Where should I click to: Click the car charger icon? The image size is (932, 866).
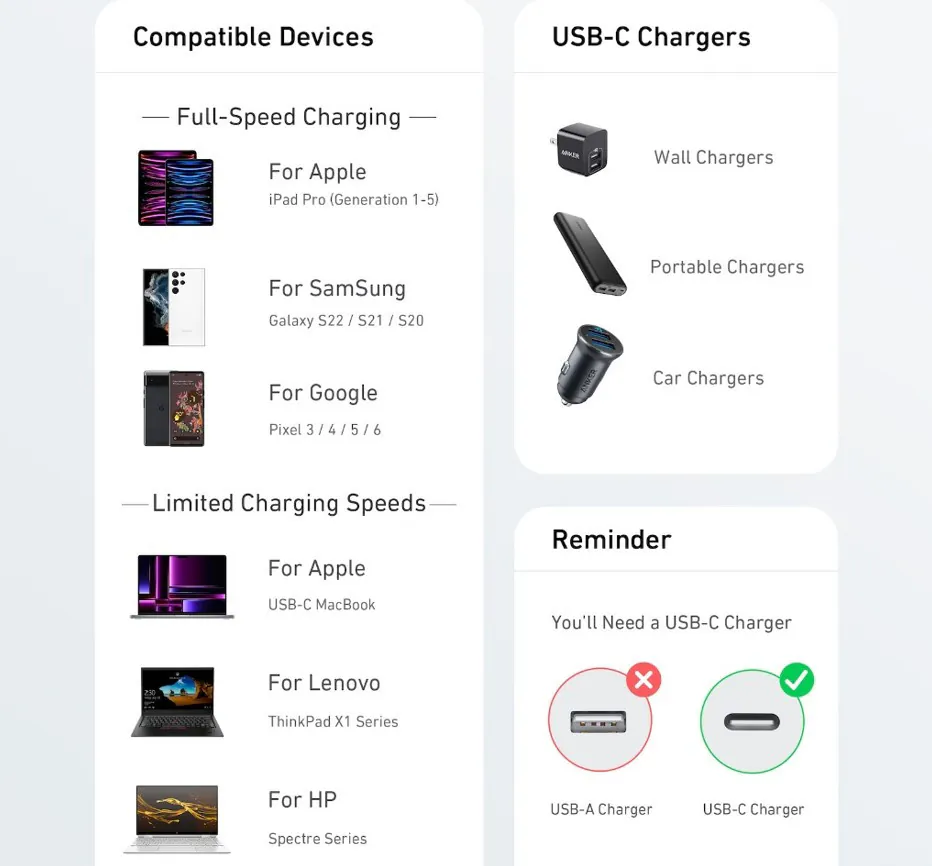(588, 364)
